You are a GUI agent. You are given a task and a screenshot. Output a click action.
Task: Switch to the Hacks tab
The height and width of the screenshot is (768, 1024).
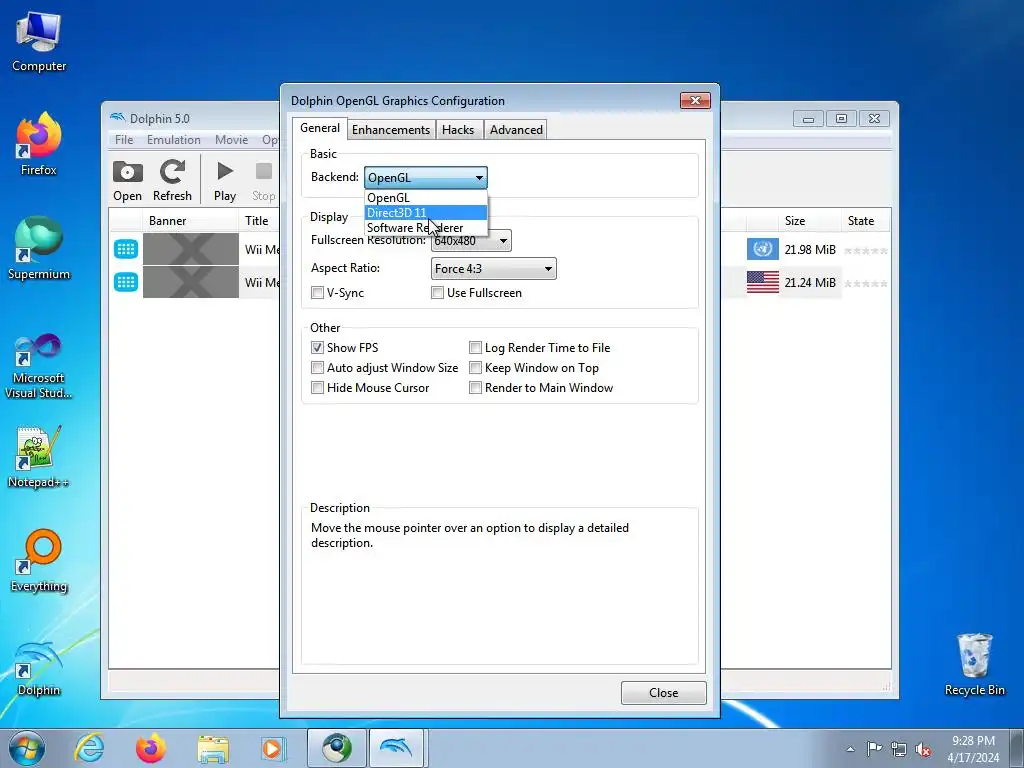coord(458,130)
